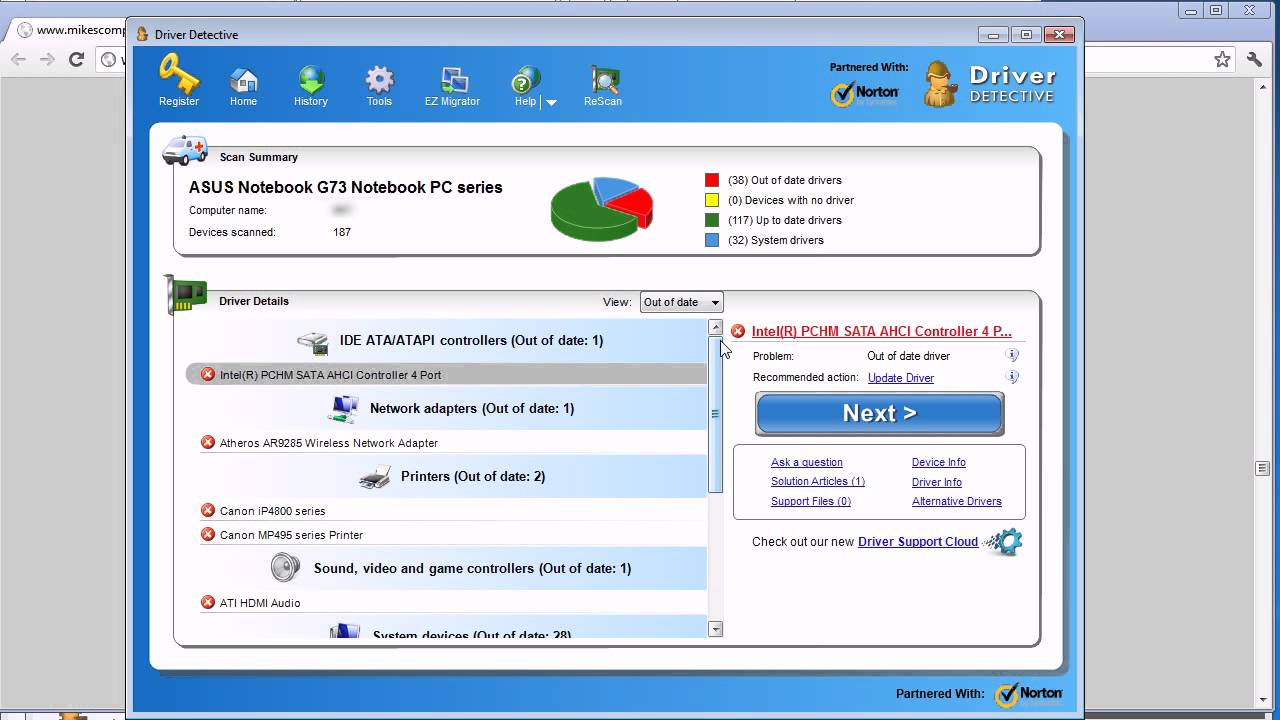
Task: Select IDE ATA/ATAPI controllers category header
Action: pos(446,341)
